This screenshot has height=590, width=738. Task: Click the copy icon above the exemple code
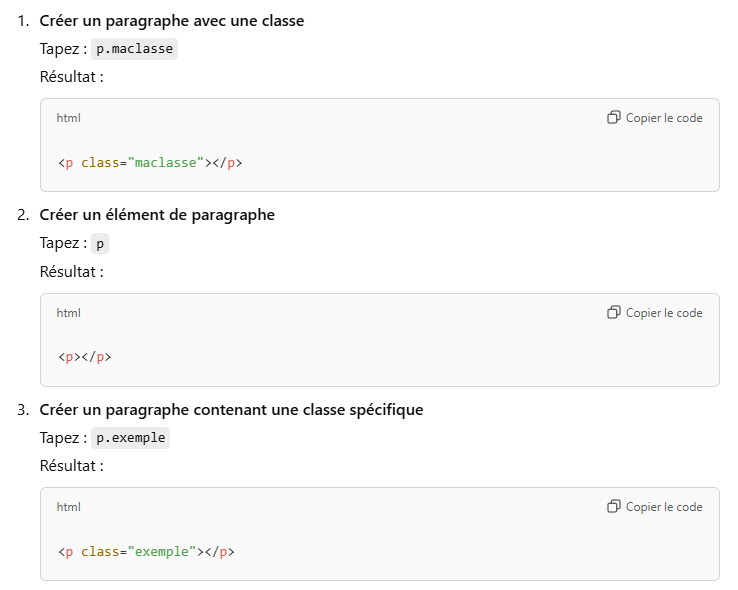click(x=614, y=507)
